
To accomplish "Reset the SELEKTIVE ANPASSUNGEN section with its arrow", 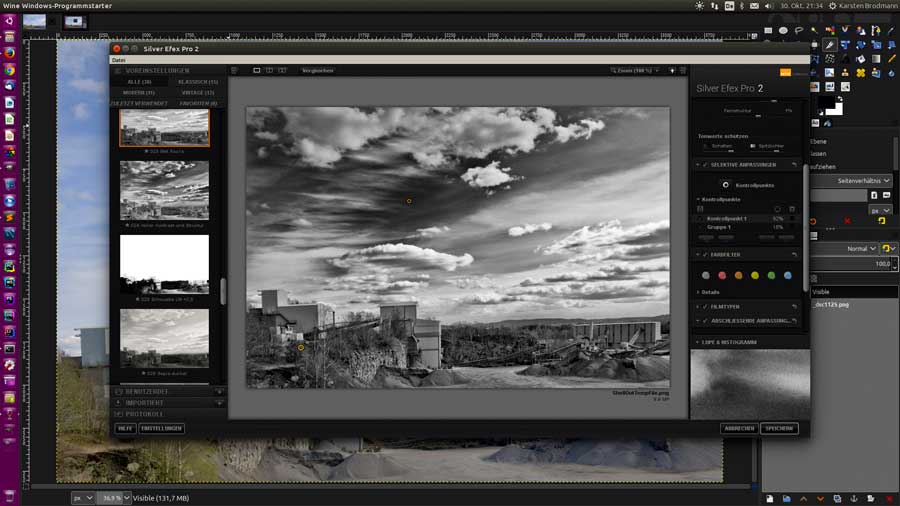I will coord(794,165).
